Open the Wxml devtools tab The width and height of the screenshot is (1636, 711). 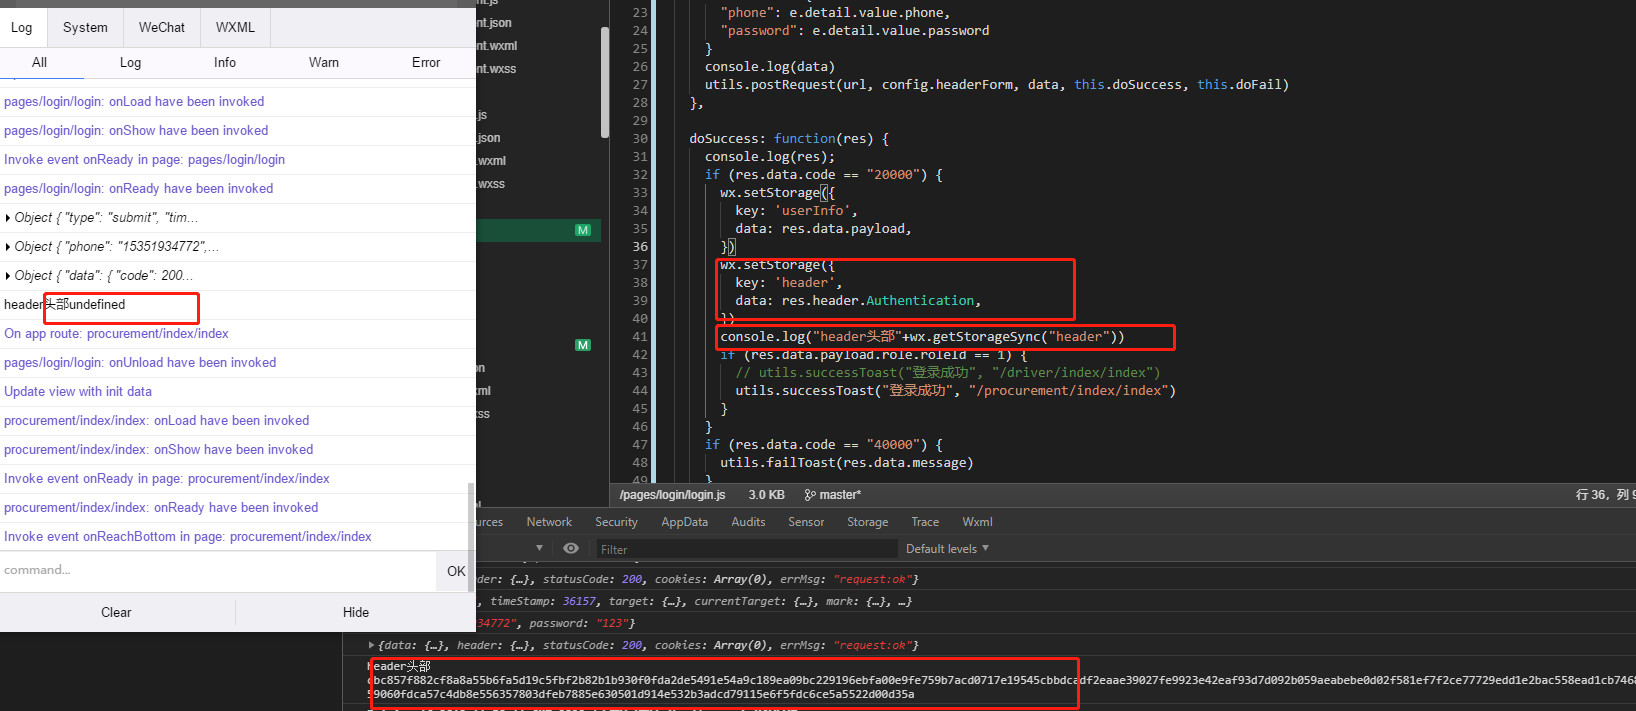tap(977, 522)
